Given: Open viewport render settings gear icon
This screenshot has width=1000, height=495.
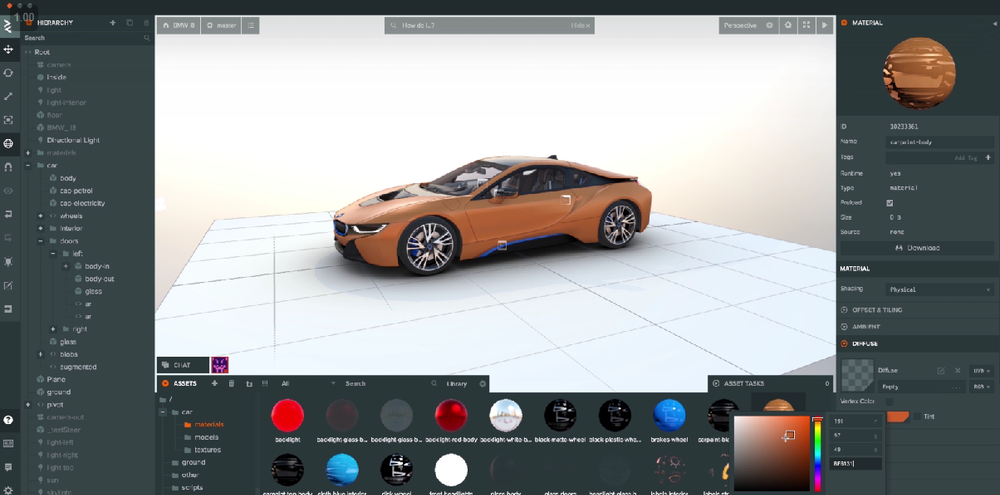Looking at the screenshot, I should pyautogui.click(x=788, y=26).
